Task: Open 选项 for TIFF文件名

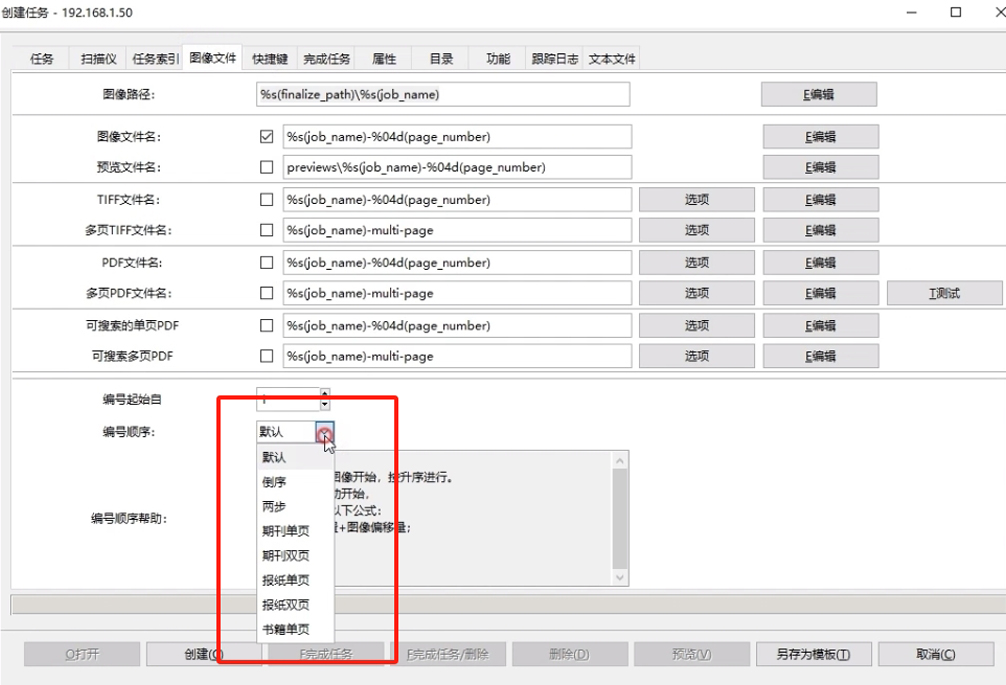Action: point(697,199)
